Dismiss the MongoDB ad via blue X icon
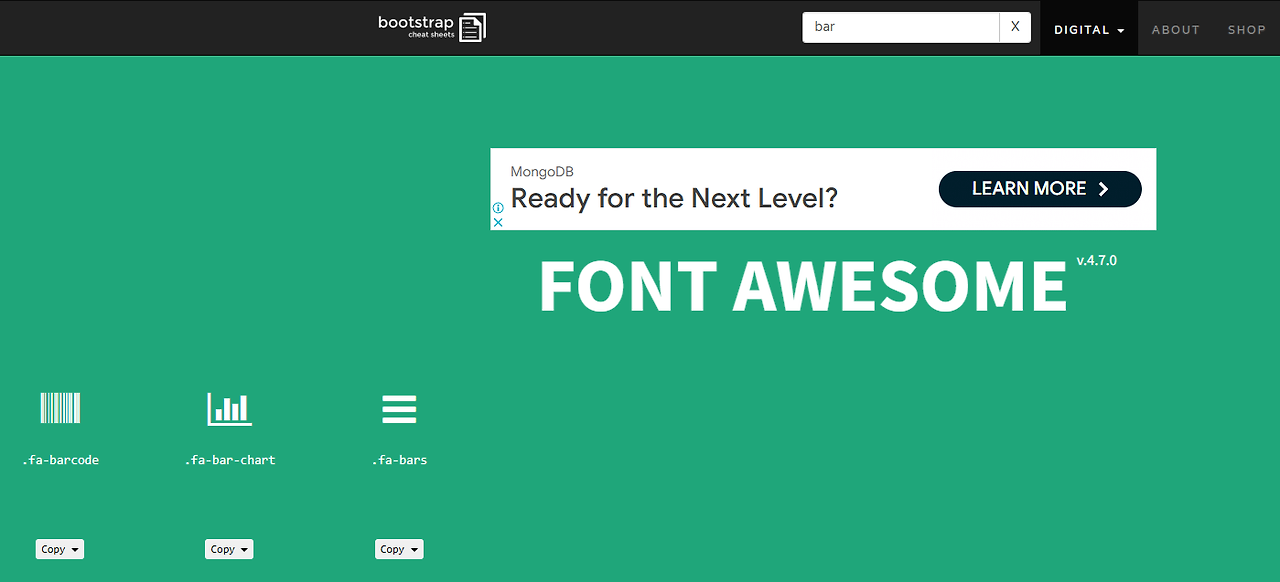 tap(497, 222)
